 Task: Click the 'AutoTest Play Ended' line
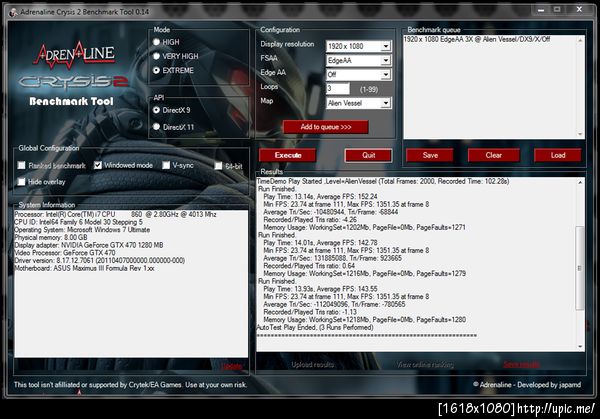[315, 328]
